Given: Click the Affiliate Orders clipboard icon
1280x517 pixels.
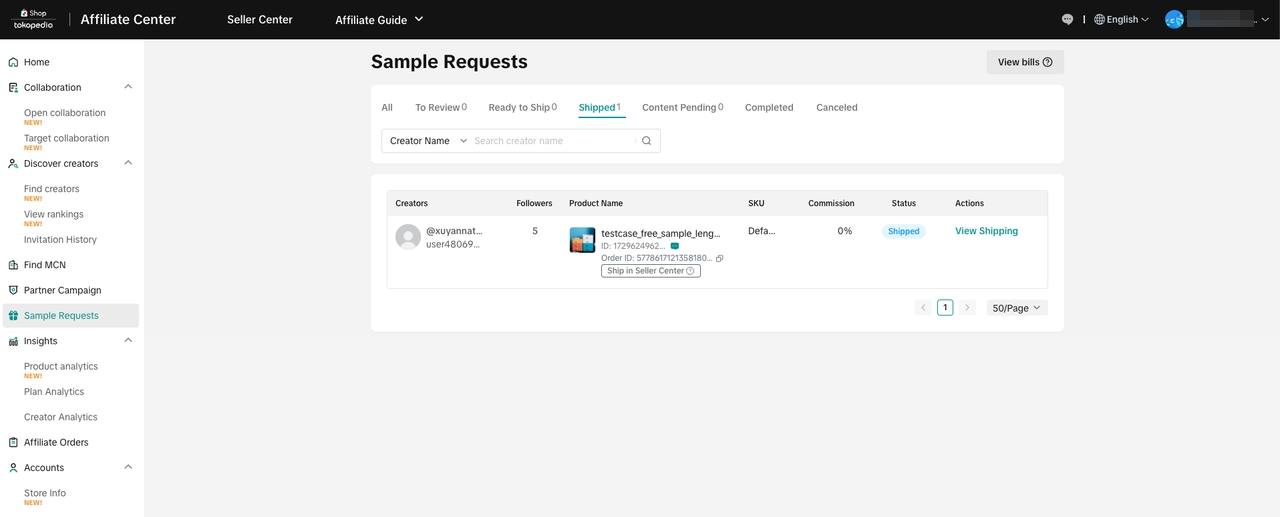Looking at the screenshot, I should 13,442.
